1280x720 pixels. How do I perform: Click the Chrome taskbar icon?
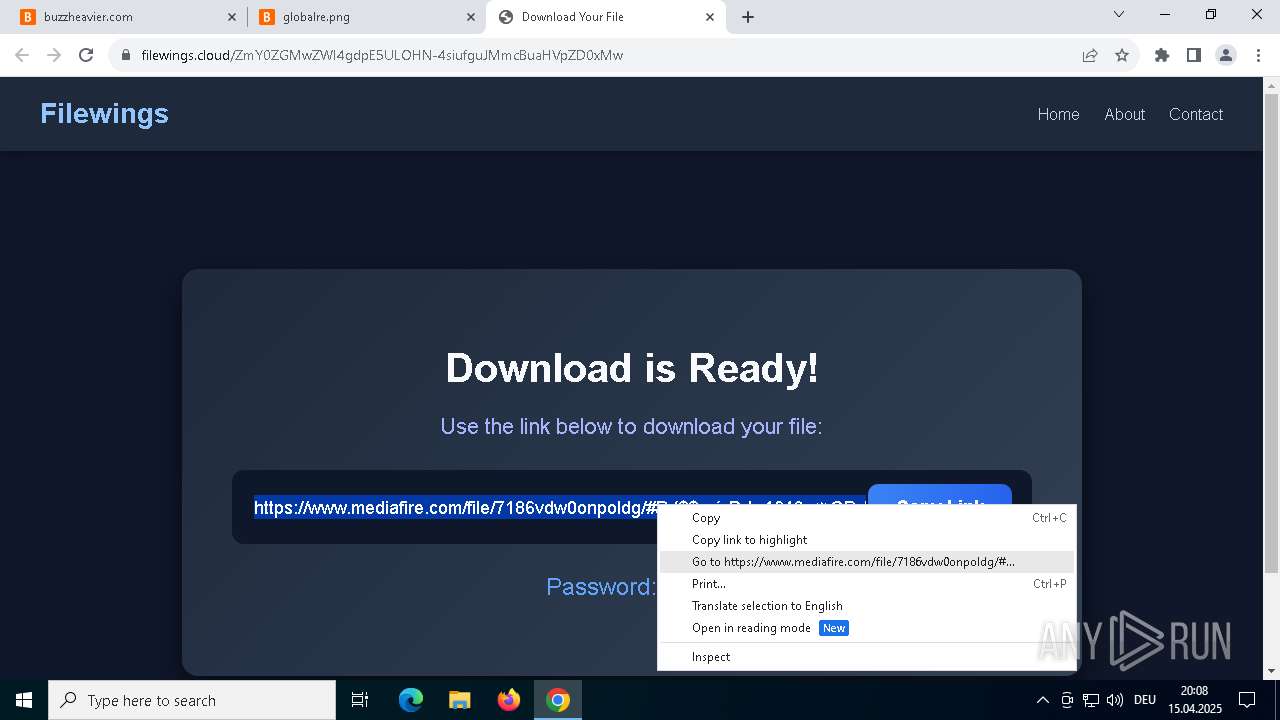click(558, 700)
